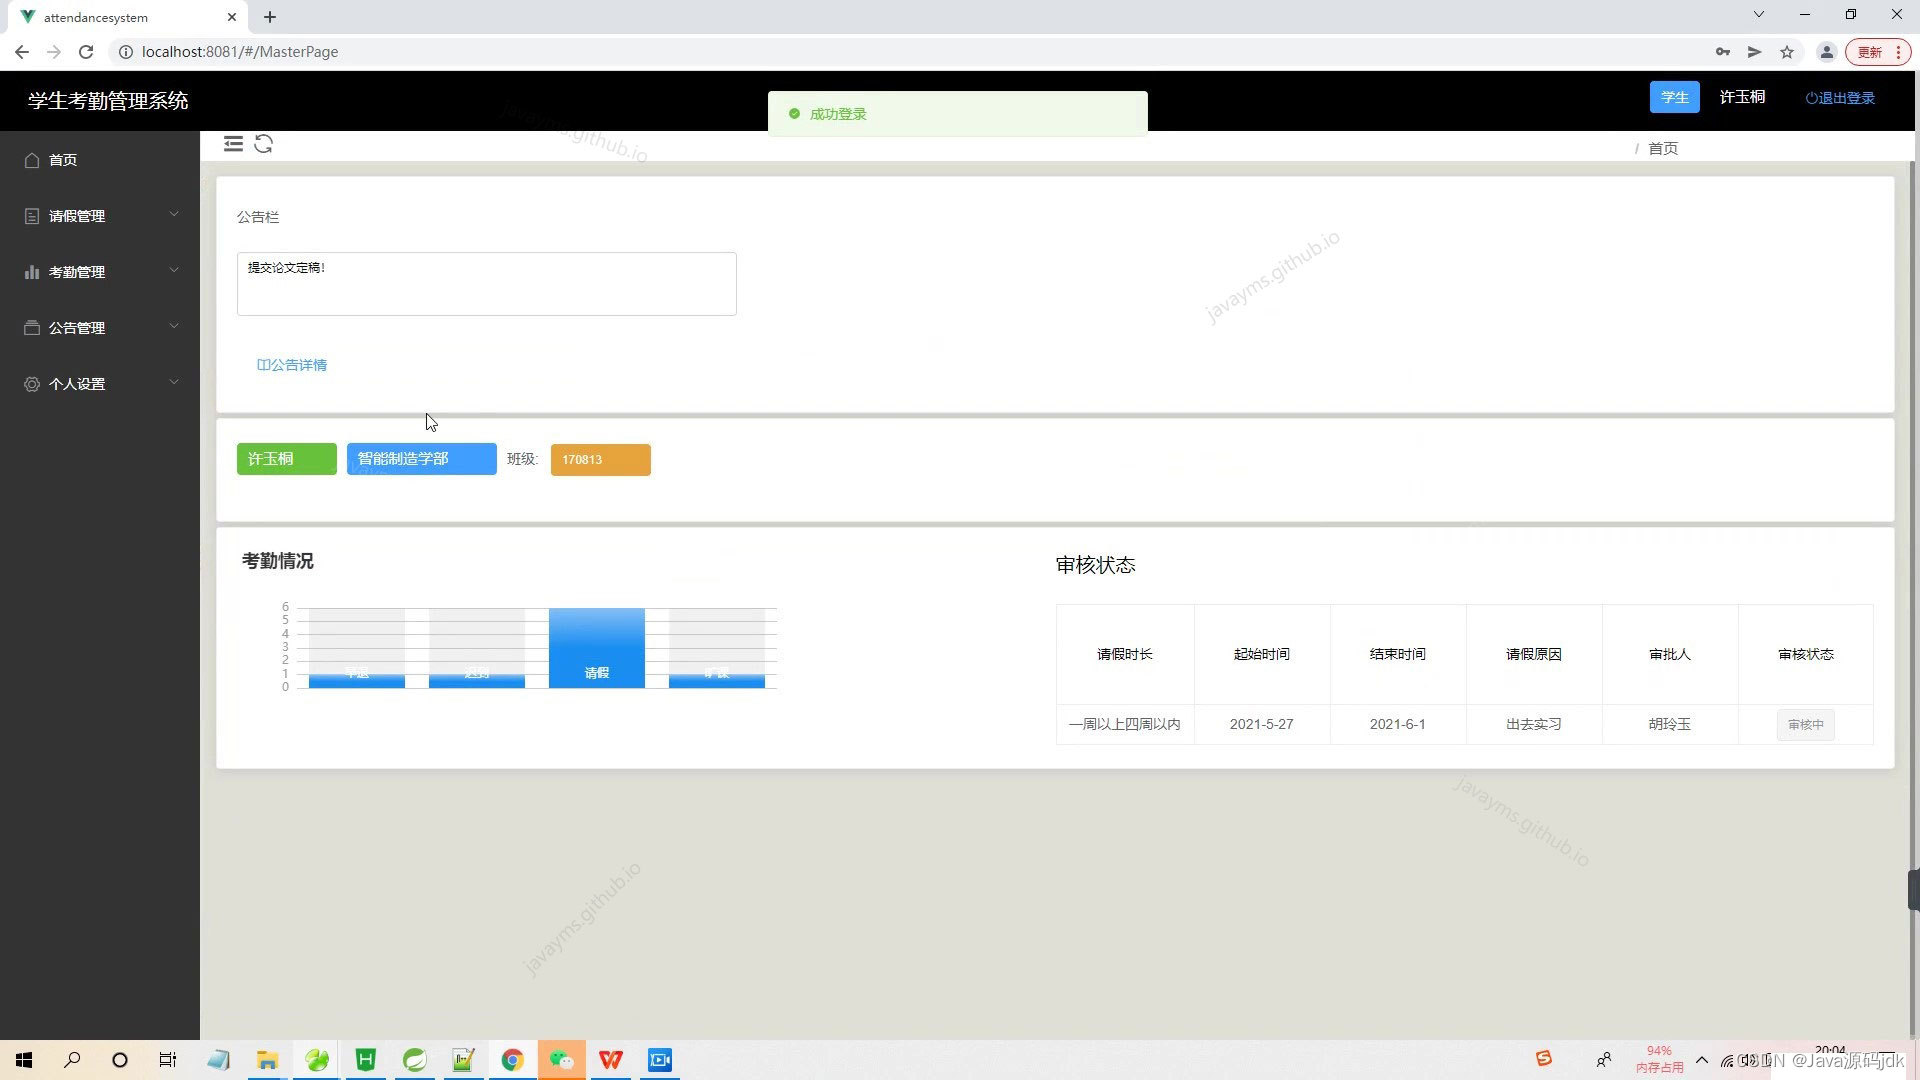The height and width of the screenshot is (1080, 1920).
Task: Show hidden tray icons with the caret
Action: [1701, 1060]
